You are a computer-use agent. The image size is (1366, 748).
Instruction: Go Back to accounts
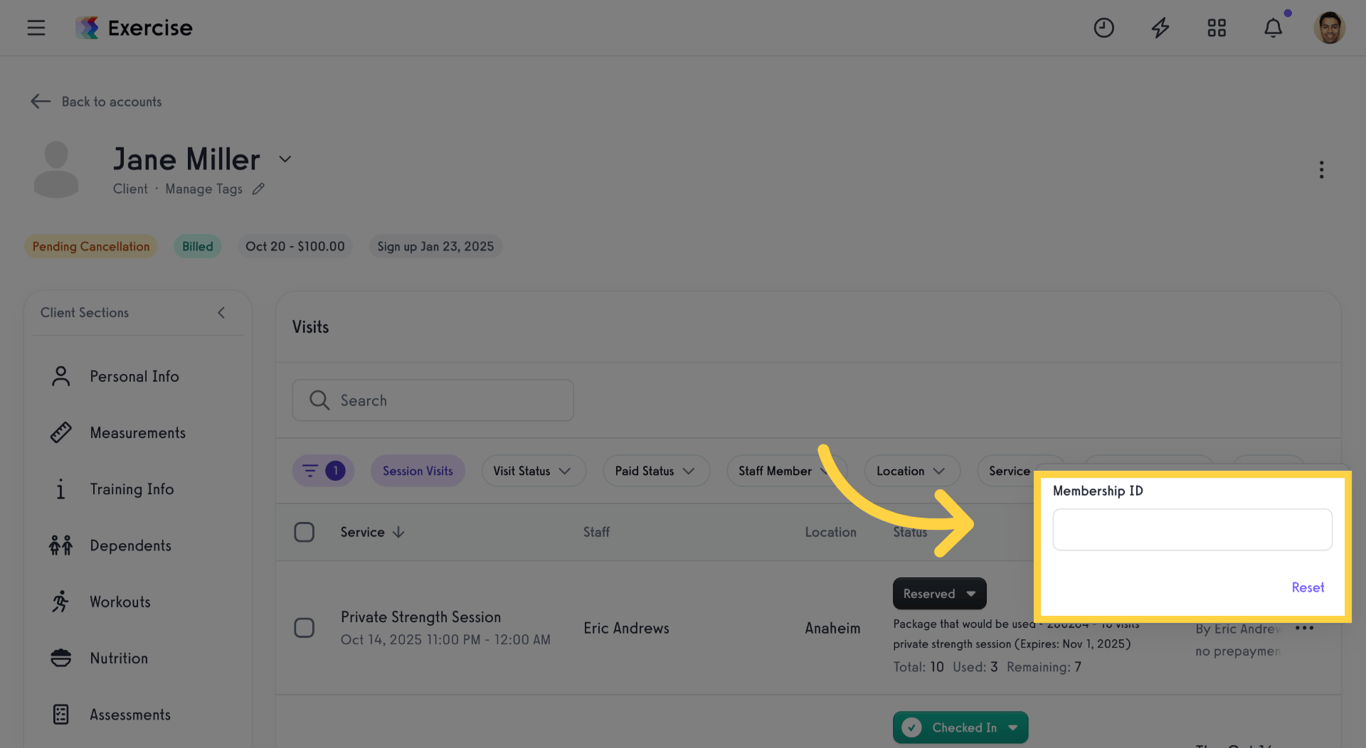[x=95, y=101]
